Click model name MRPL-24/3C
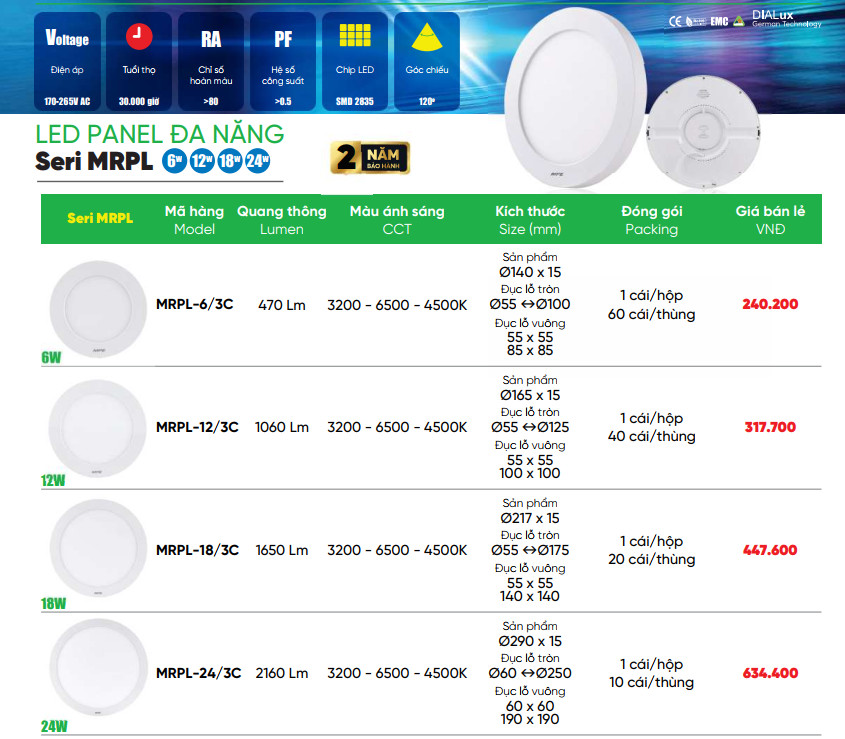This screenshot has height=739, width=845. 197,673
